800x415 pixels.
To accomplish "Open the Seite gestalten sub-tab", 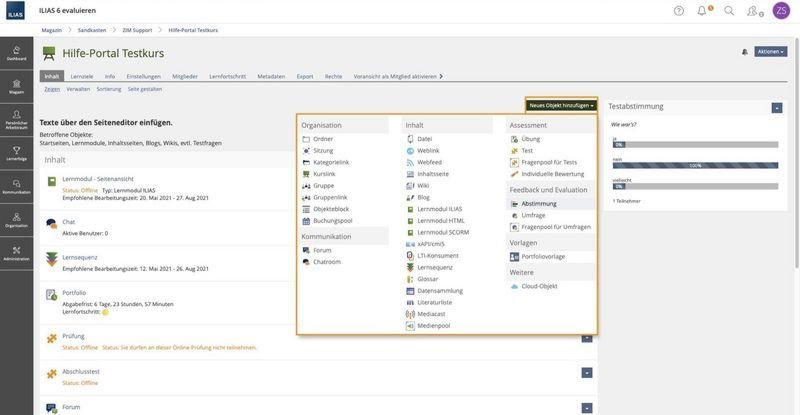I will [145, 89].
